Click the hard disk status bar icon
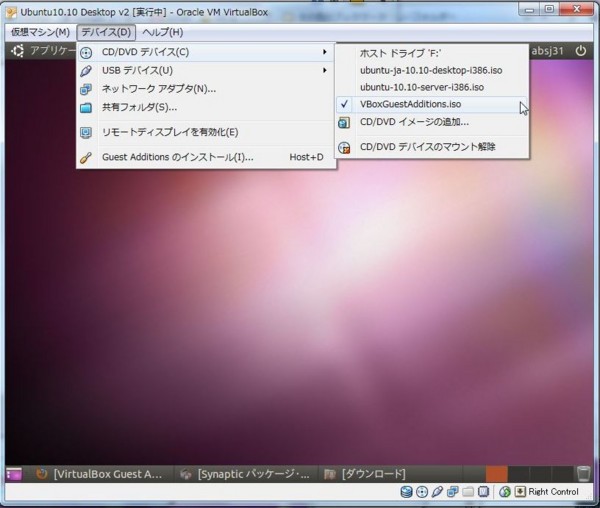Screen dimensions: 600x508 (406, 492)
